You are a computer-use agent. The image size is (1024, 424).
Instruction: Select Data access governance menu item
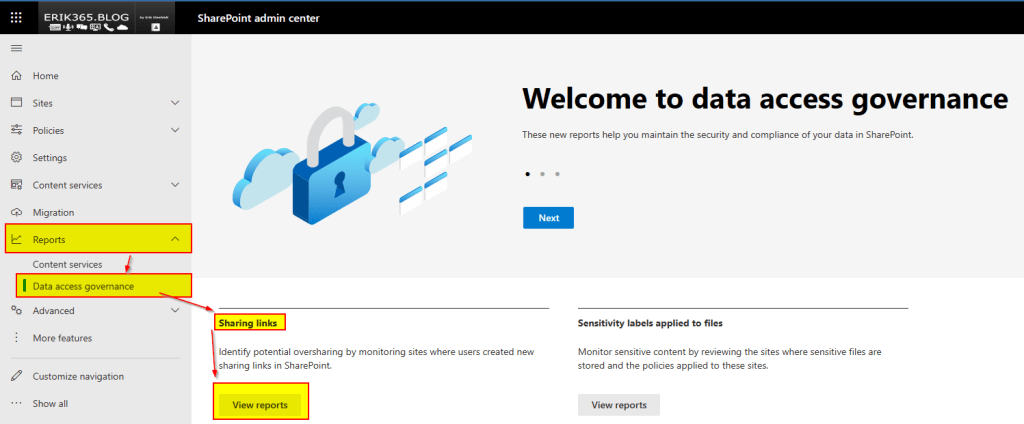(83, 286)
